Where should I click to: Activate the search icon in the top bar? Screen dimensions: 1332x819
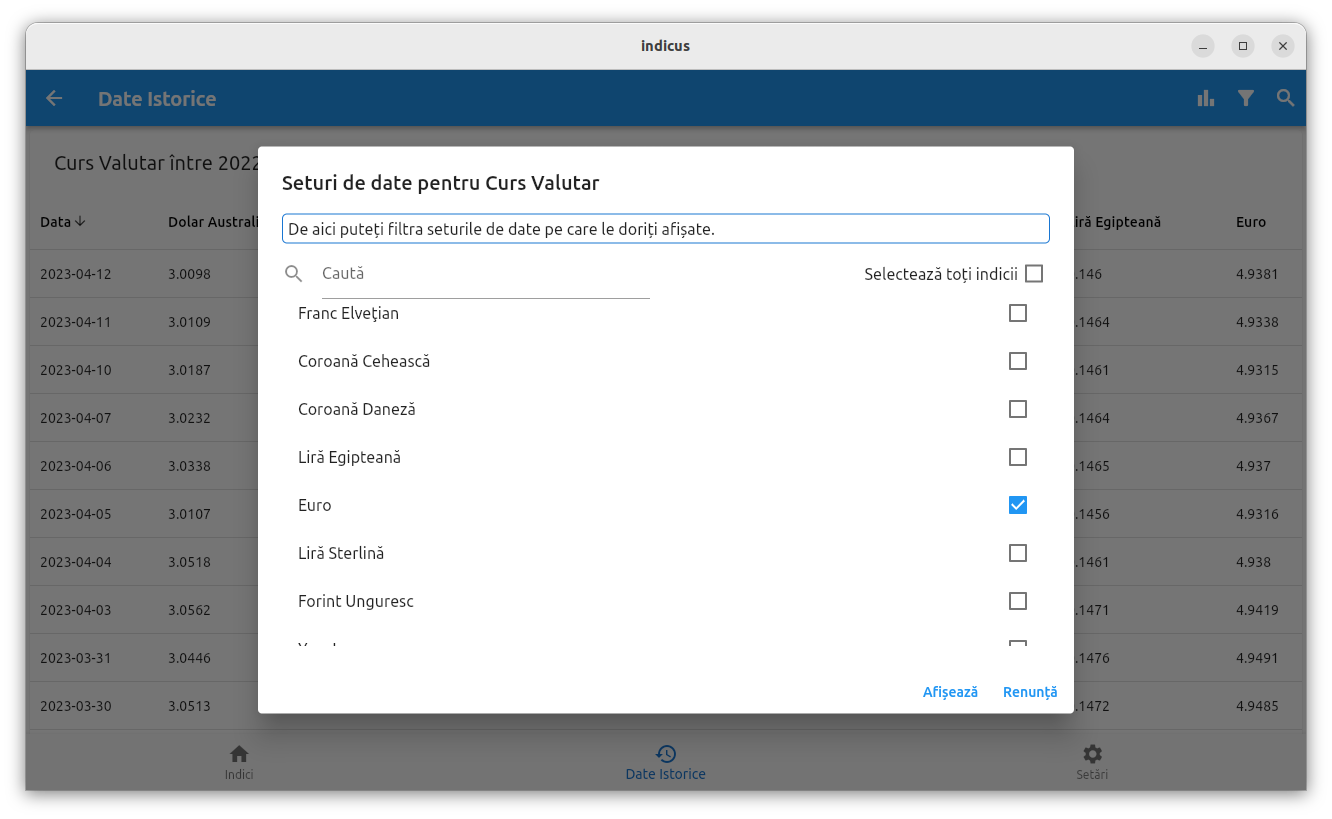1285,98
